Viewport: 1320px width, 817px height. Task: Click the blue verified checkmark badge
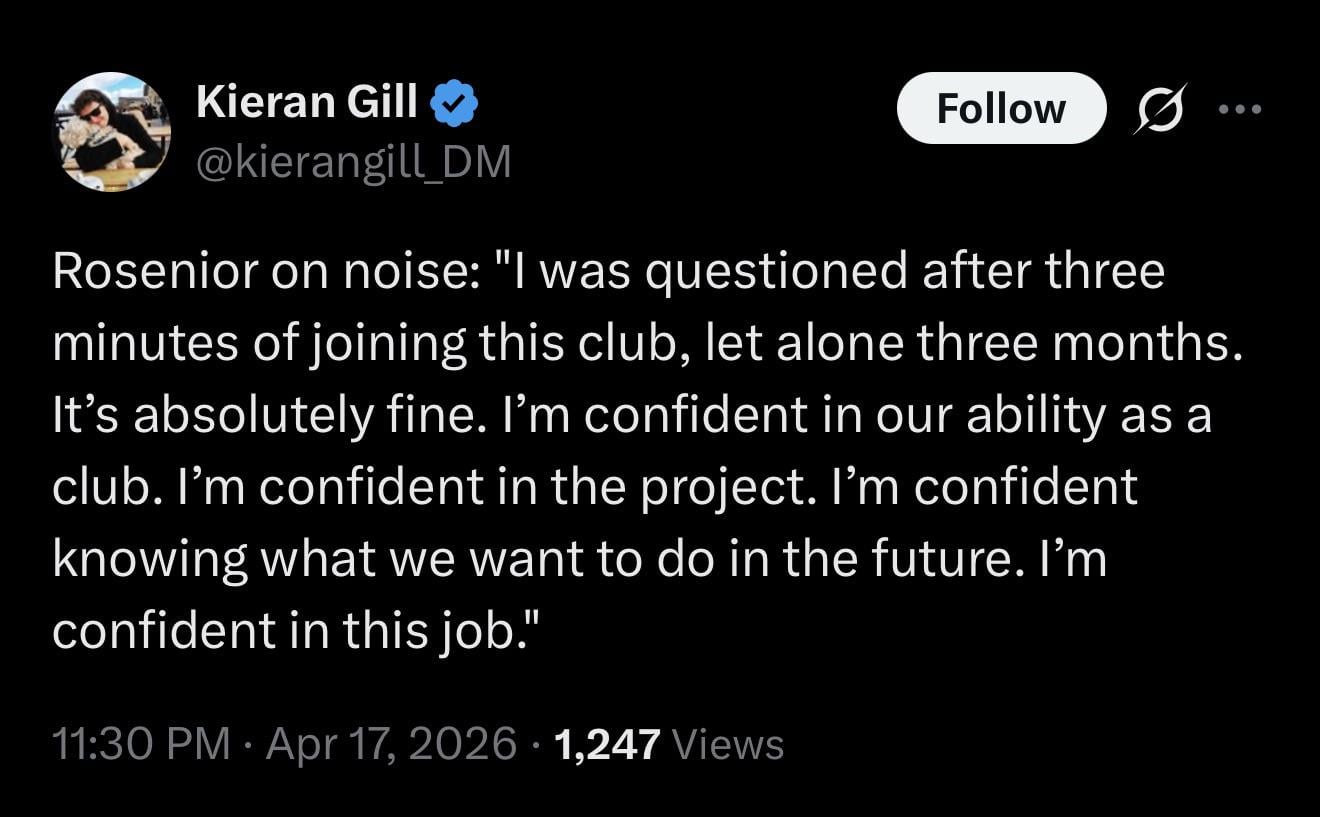tap(455, 104)
